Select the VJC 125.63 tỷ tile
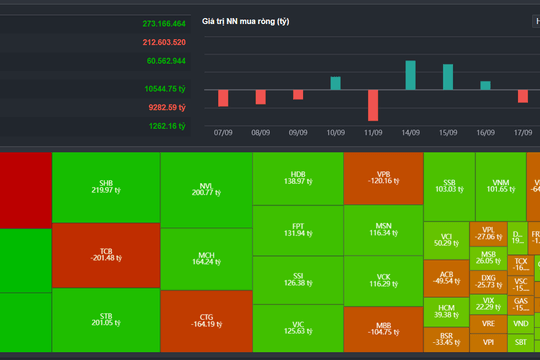Screen dimensions: 540x360 tap(298, 328)
